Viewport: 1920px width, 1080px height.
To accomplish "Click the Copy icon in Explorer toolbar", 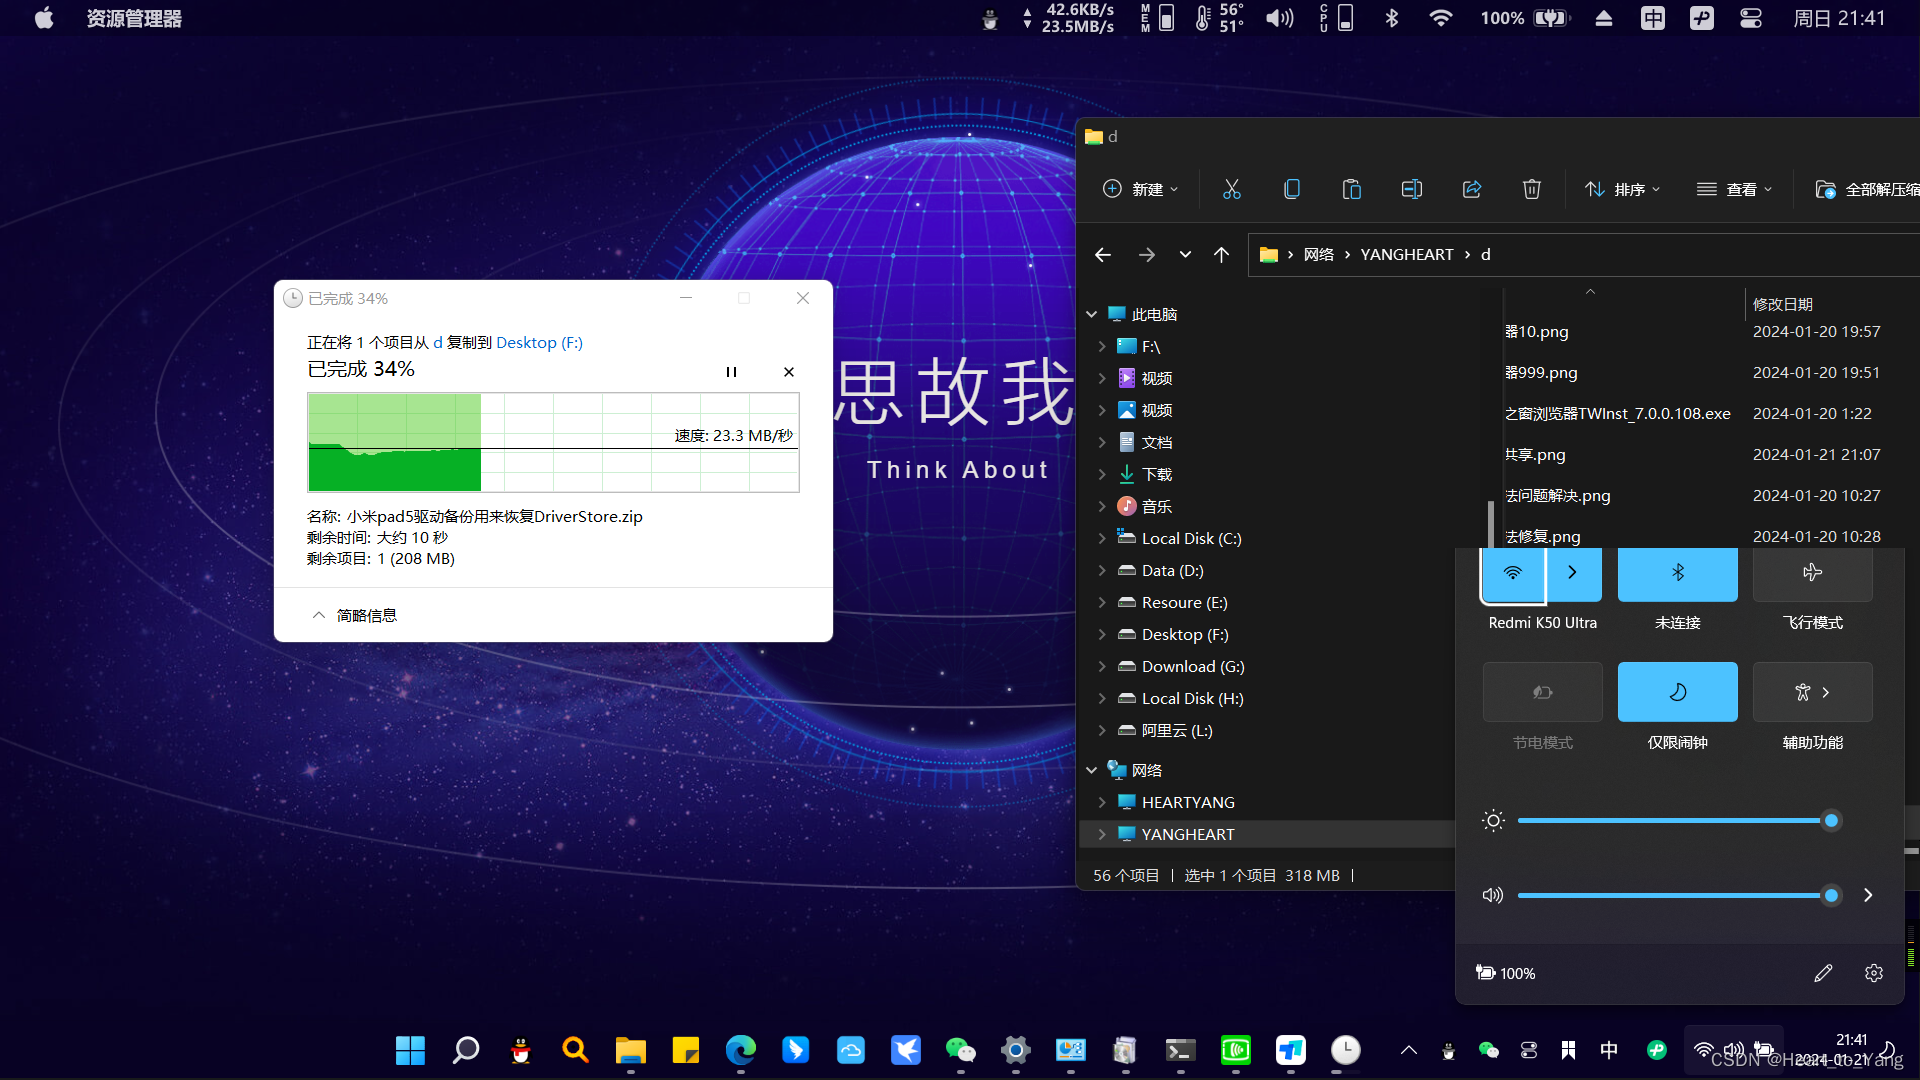I will [1291, 189].
